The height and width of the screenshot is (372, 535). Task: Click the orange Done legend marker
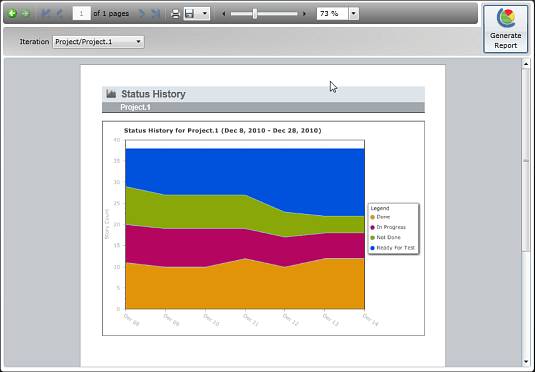[372, 217]
